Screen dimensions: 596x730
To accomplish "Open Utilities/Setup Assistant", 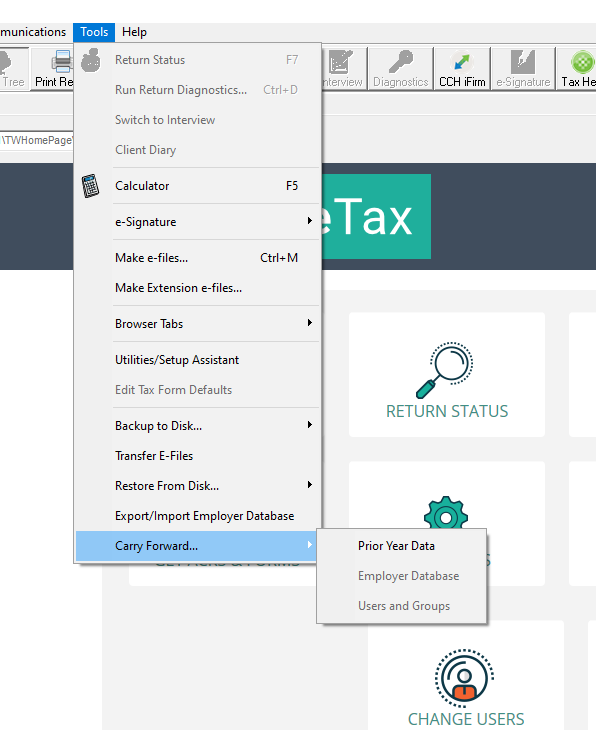I will (x=198, y=360).
